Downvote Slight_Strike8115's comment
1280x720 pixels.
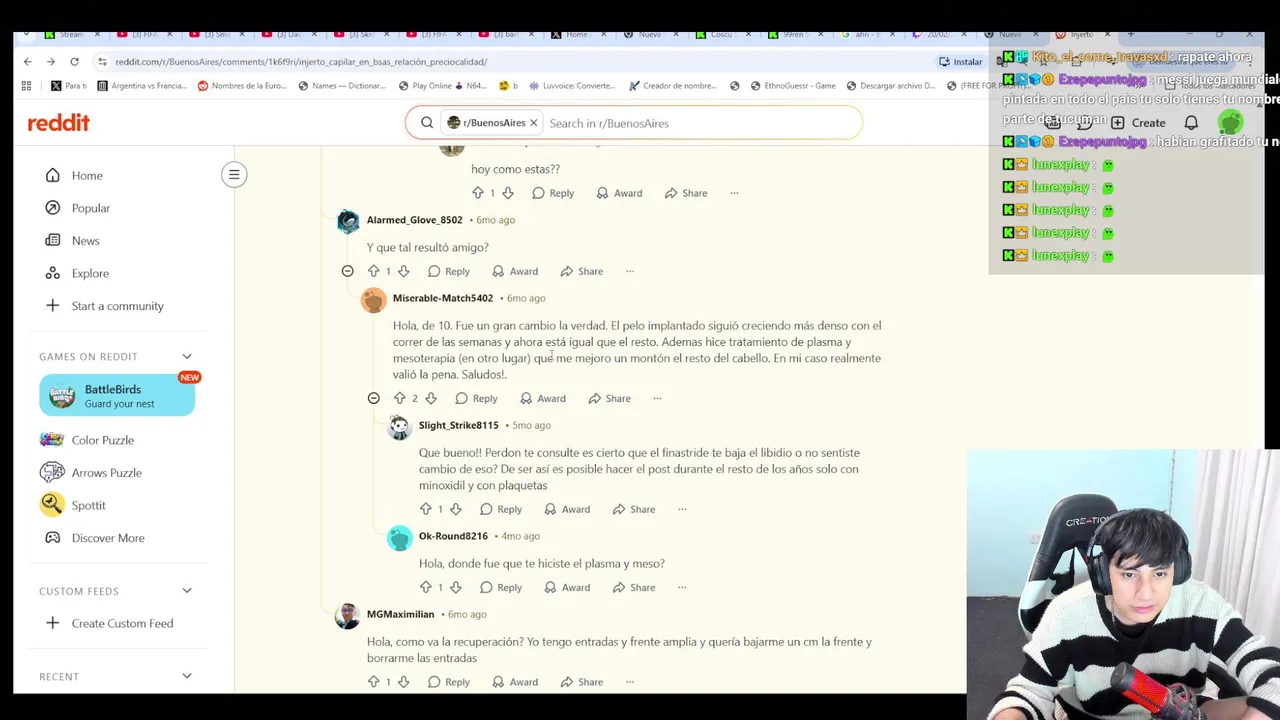click(x=455, y=509)
